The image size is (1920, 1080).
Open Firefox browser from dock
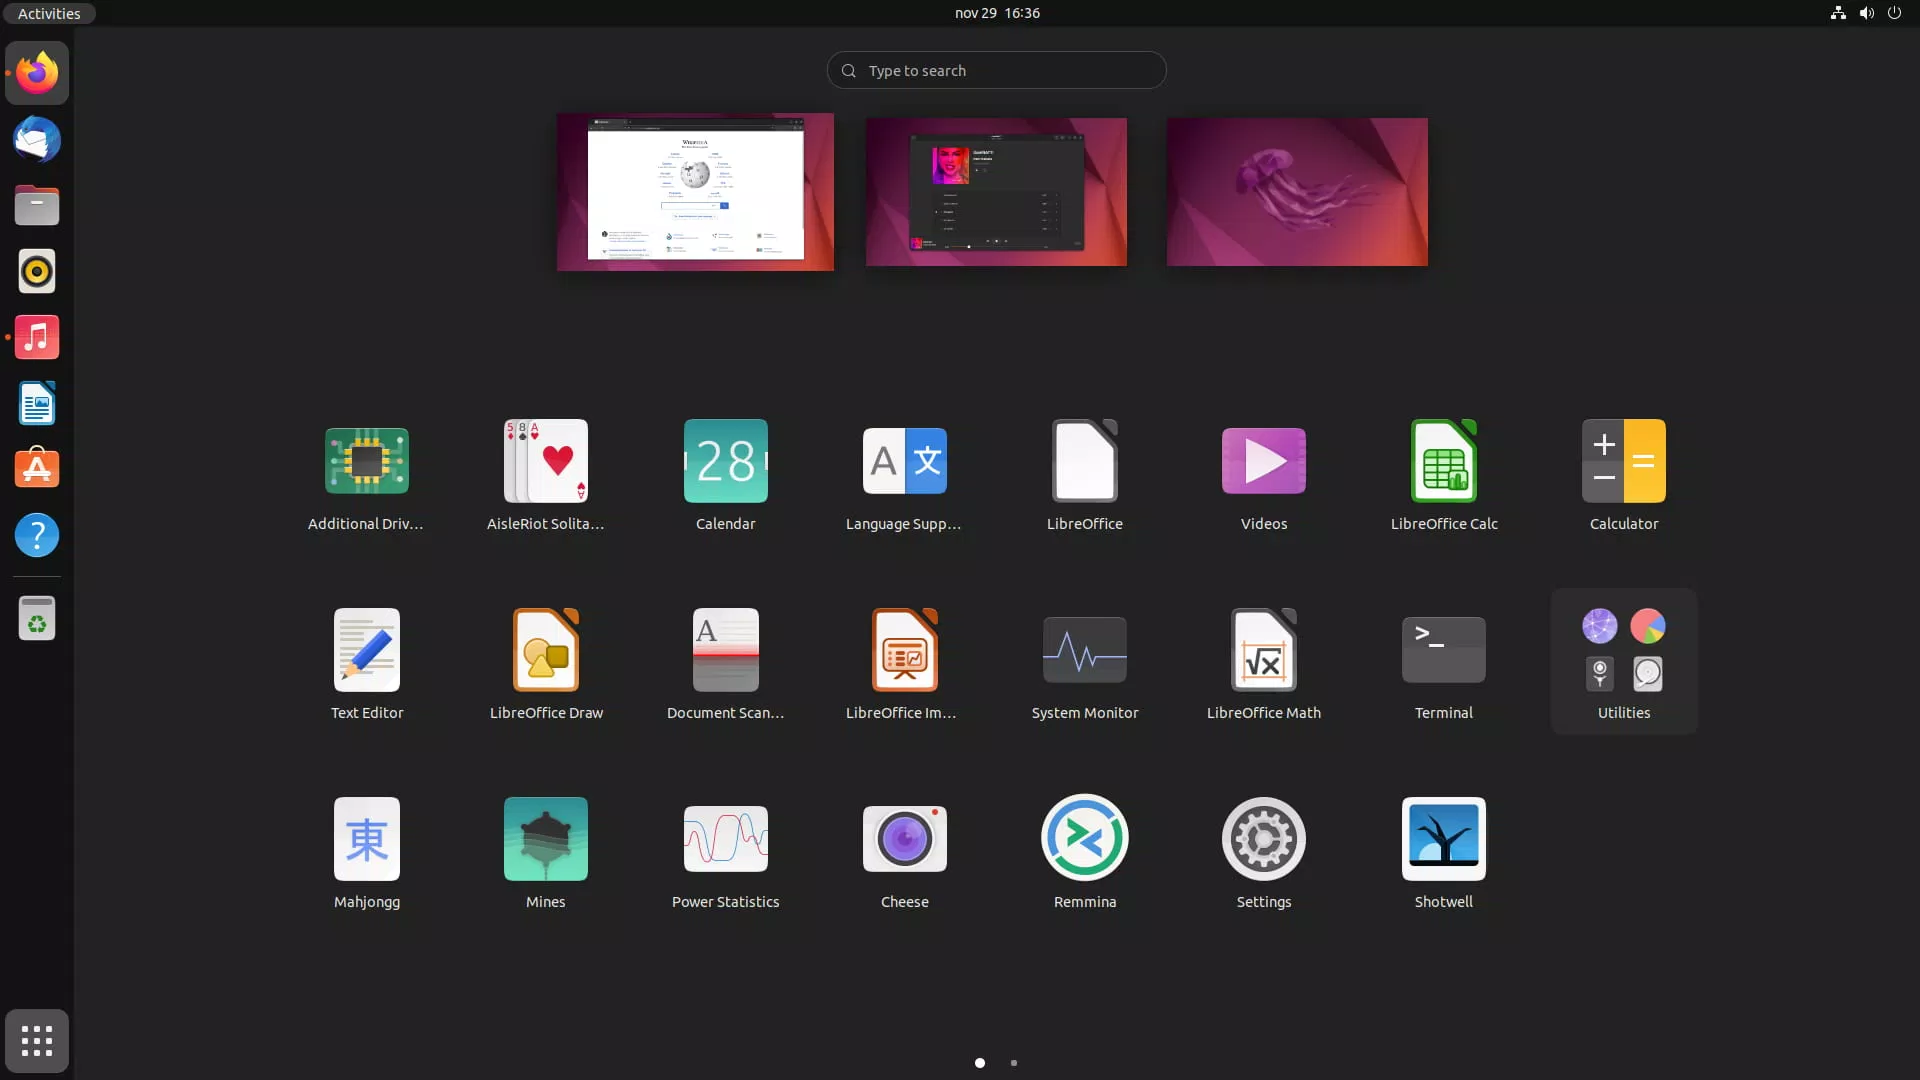pos(36,73)
